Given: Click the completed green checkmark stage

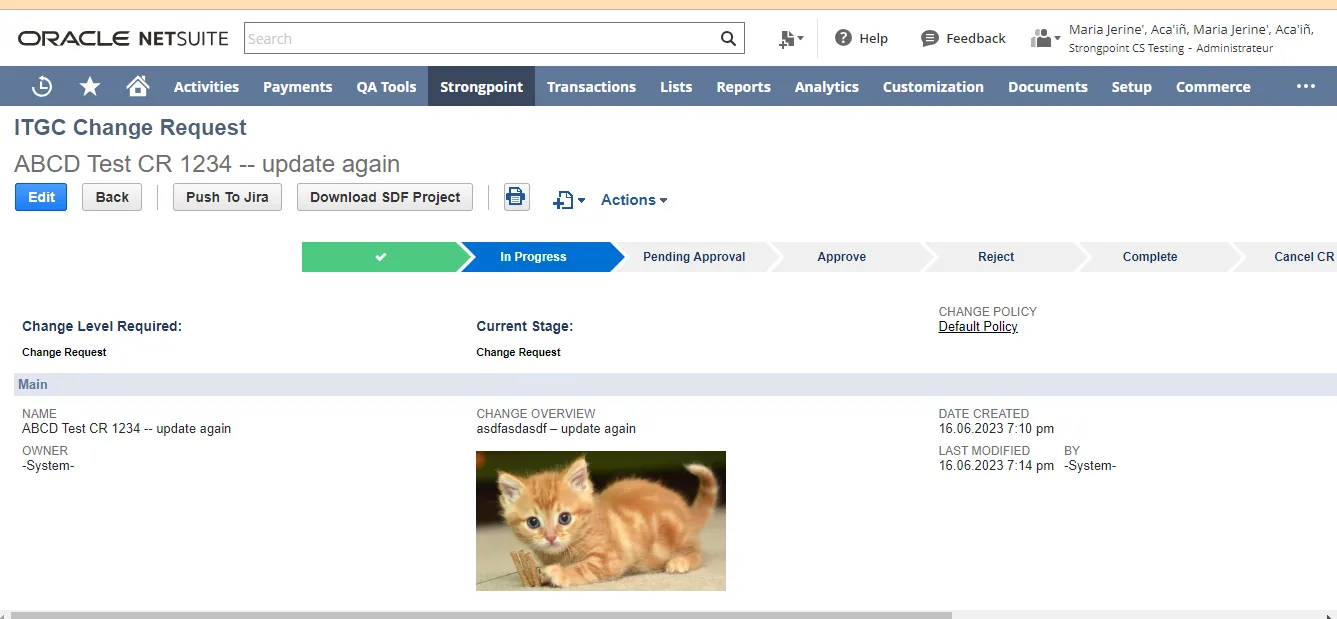Looking at the screenshot, I should pyautogui.click(x=381, y=257).
